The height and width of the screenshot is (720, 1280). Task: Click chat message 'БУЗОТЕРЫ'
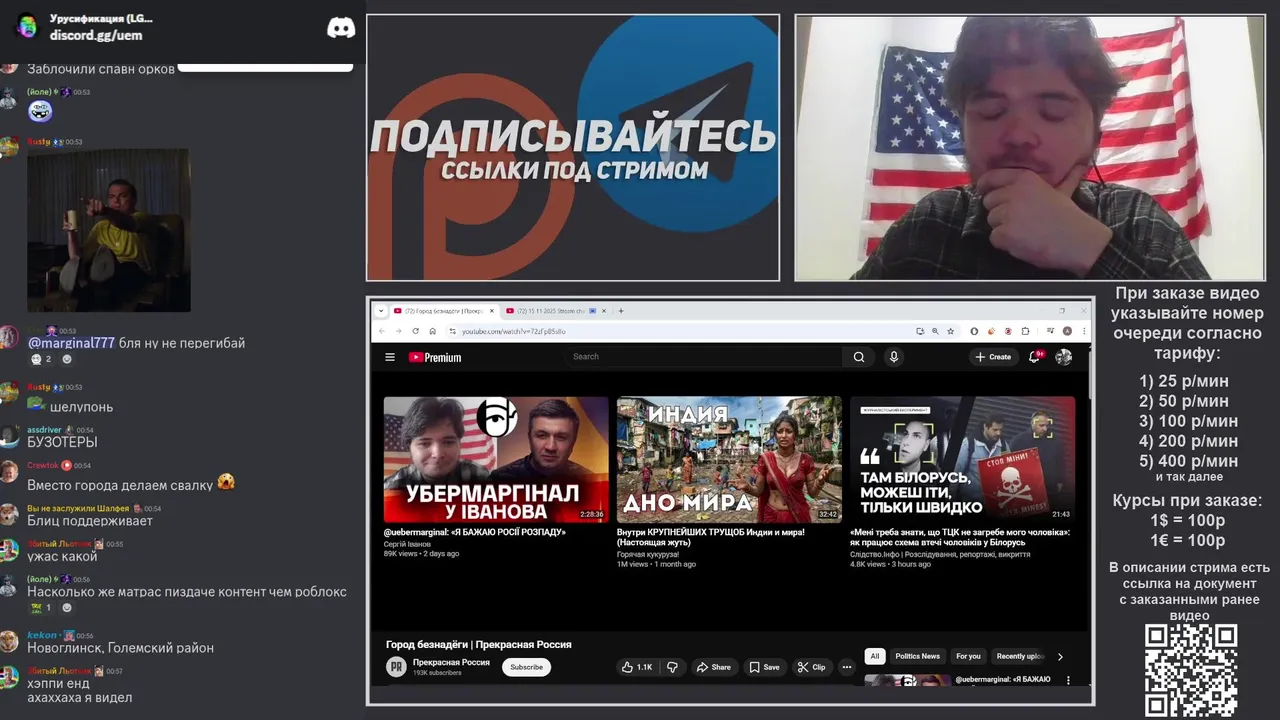[62, 442]
